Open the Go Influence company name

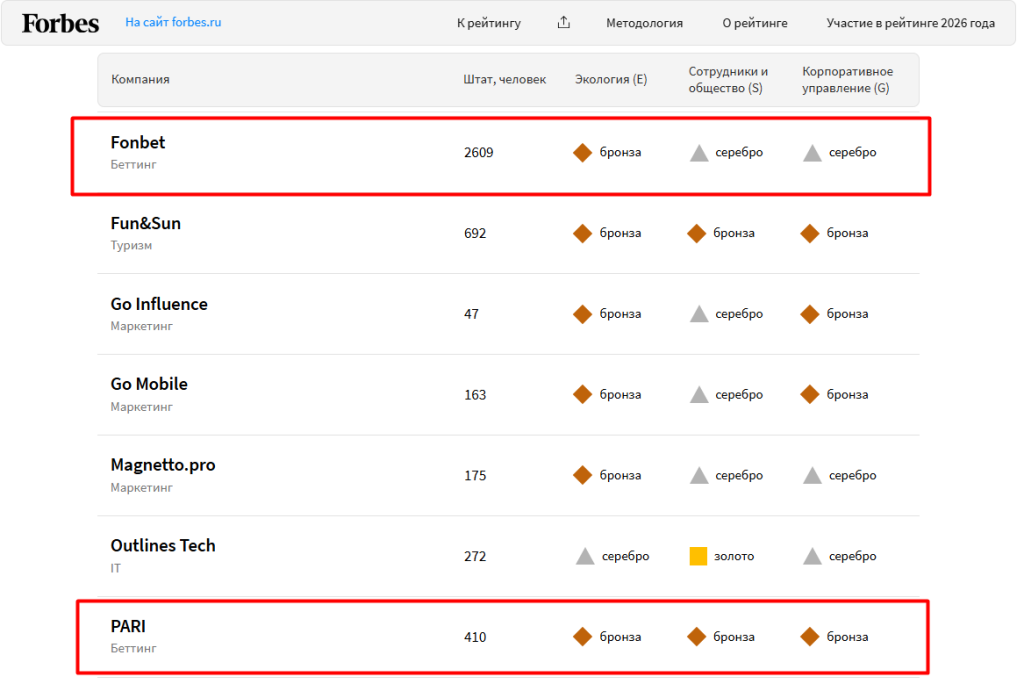coord(159,304)
